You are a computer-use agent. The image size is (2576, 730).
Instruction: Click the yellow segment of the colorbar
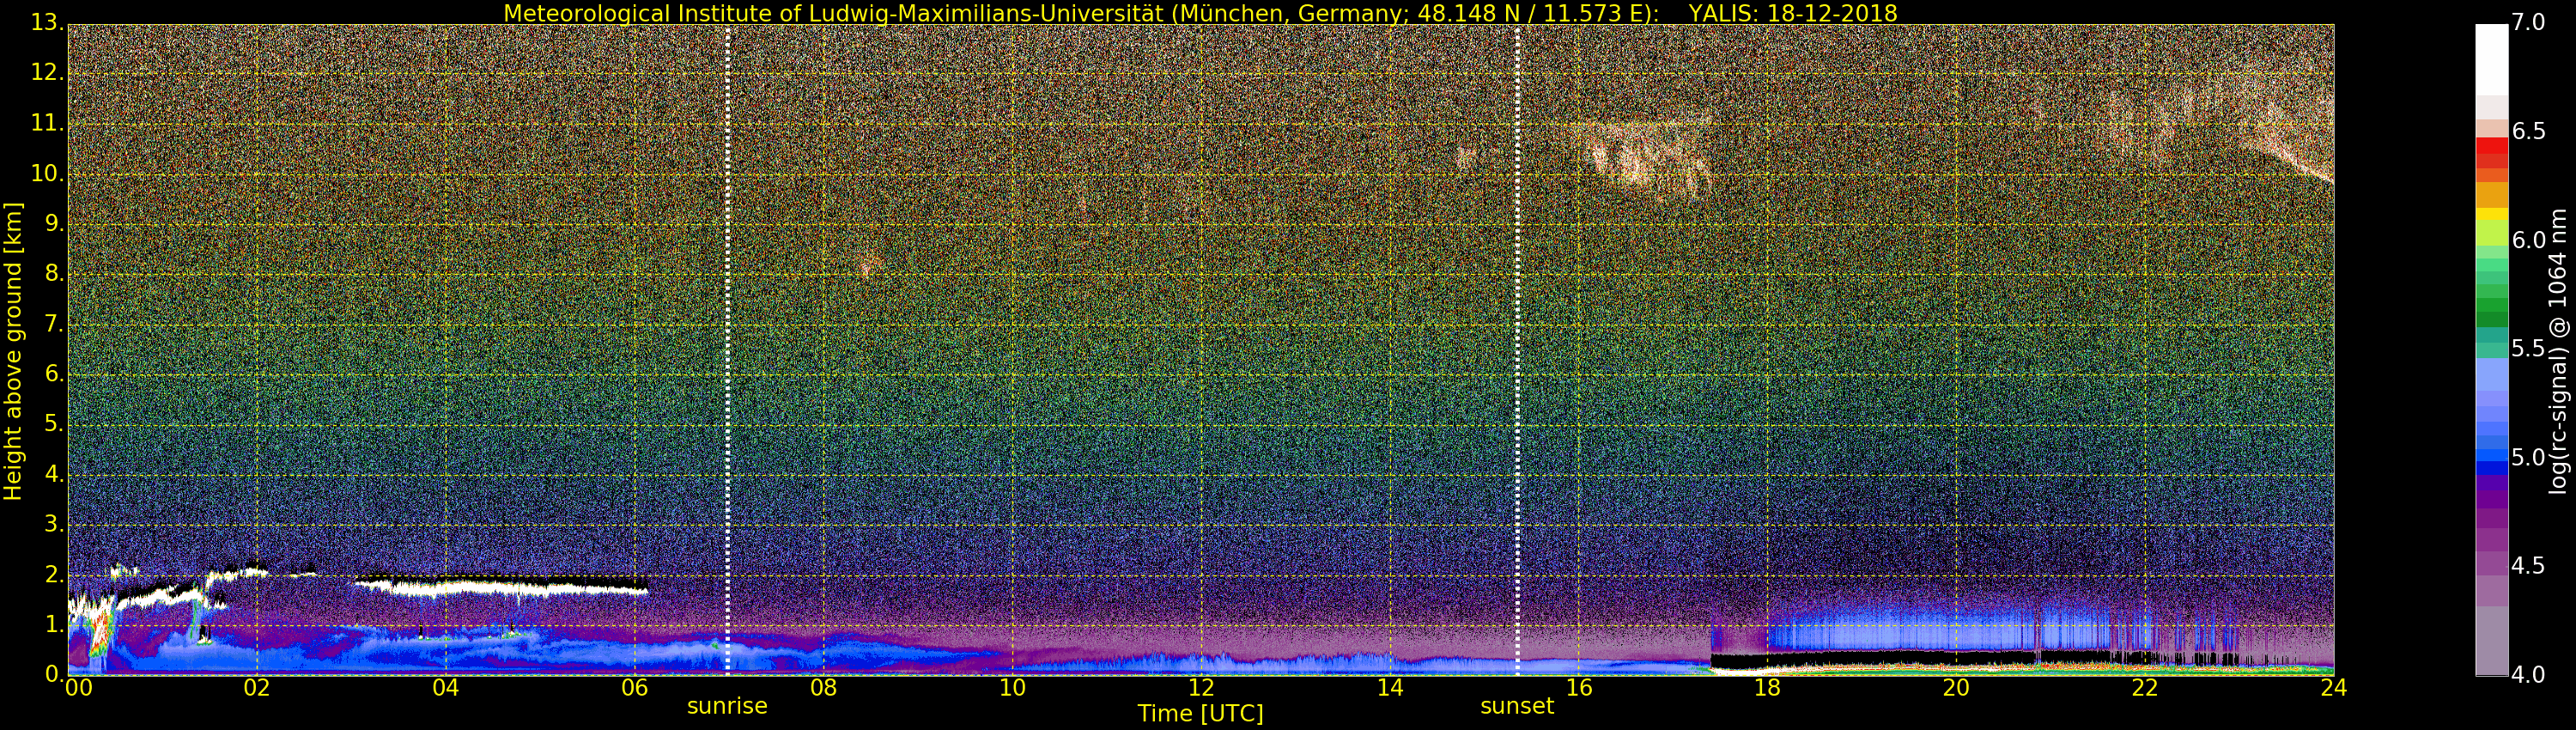point(2491,214)
